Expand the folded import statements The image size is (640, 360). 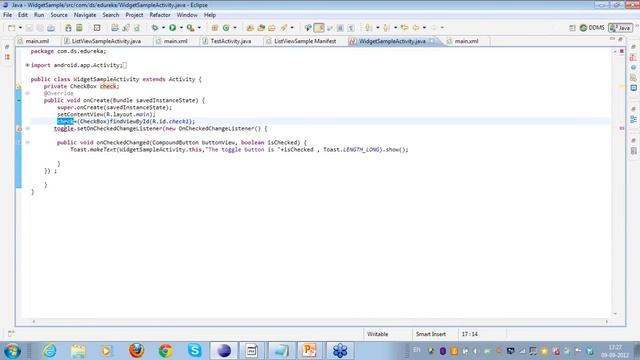(x=27, y=65)
